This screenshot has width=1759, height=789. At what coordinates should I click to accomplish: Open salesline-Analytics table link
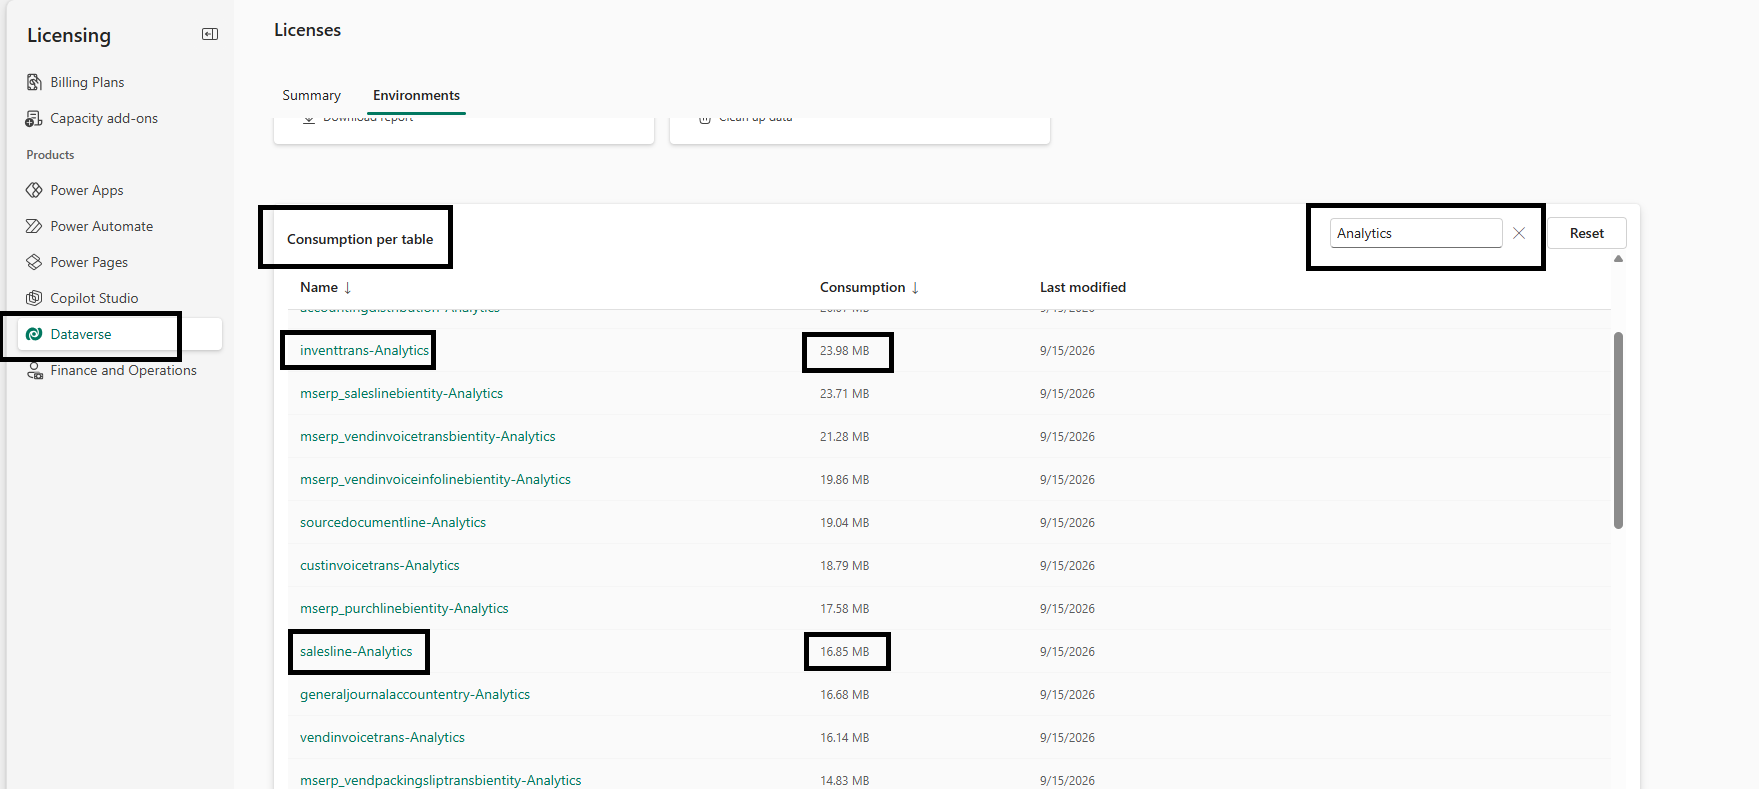(356, 651)
